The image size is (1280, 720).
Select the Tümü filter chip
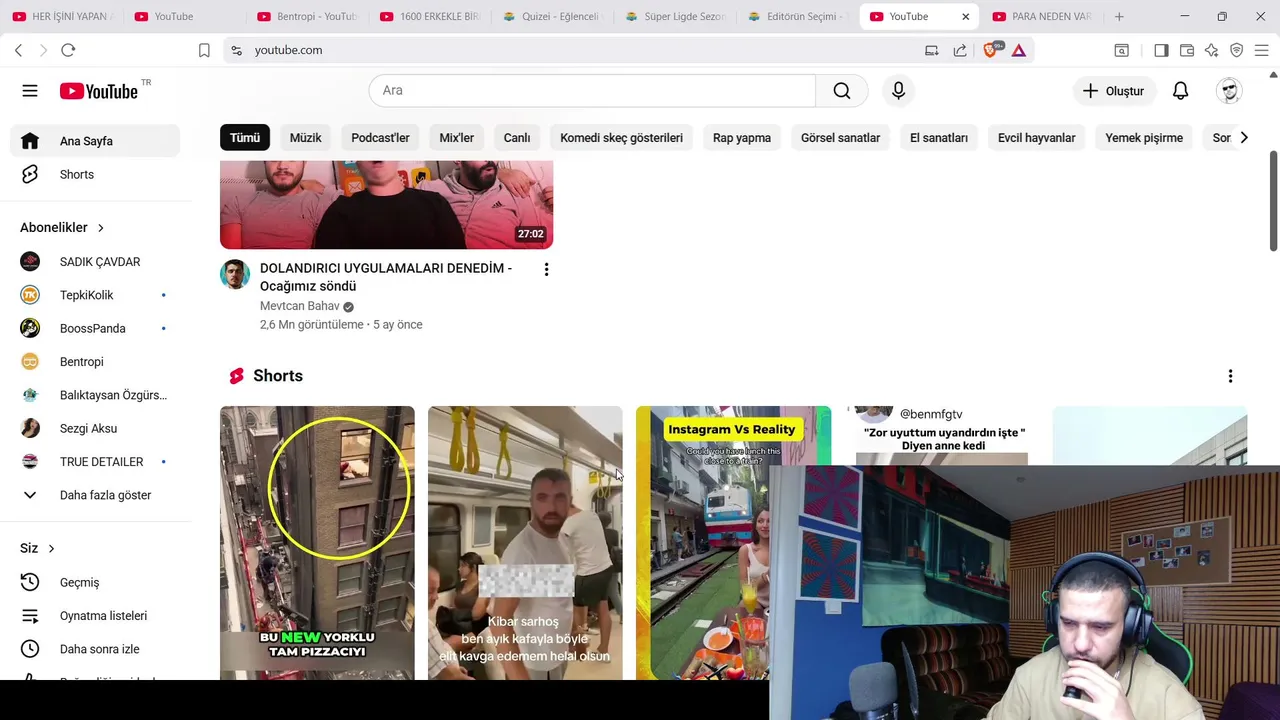coord(245,138)
